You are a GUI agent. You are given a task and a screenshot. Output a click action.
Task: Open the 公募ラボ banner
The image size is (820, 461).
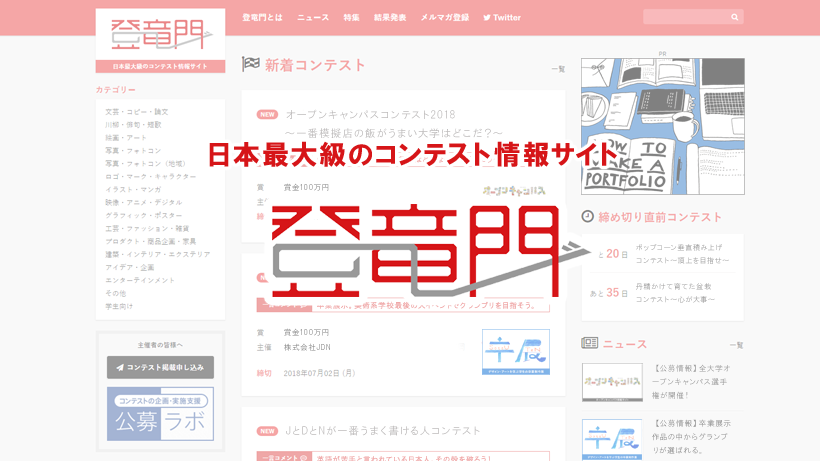(x=160, y=414)
